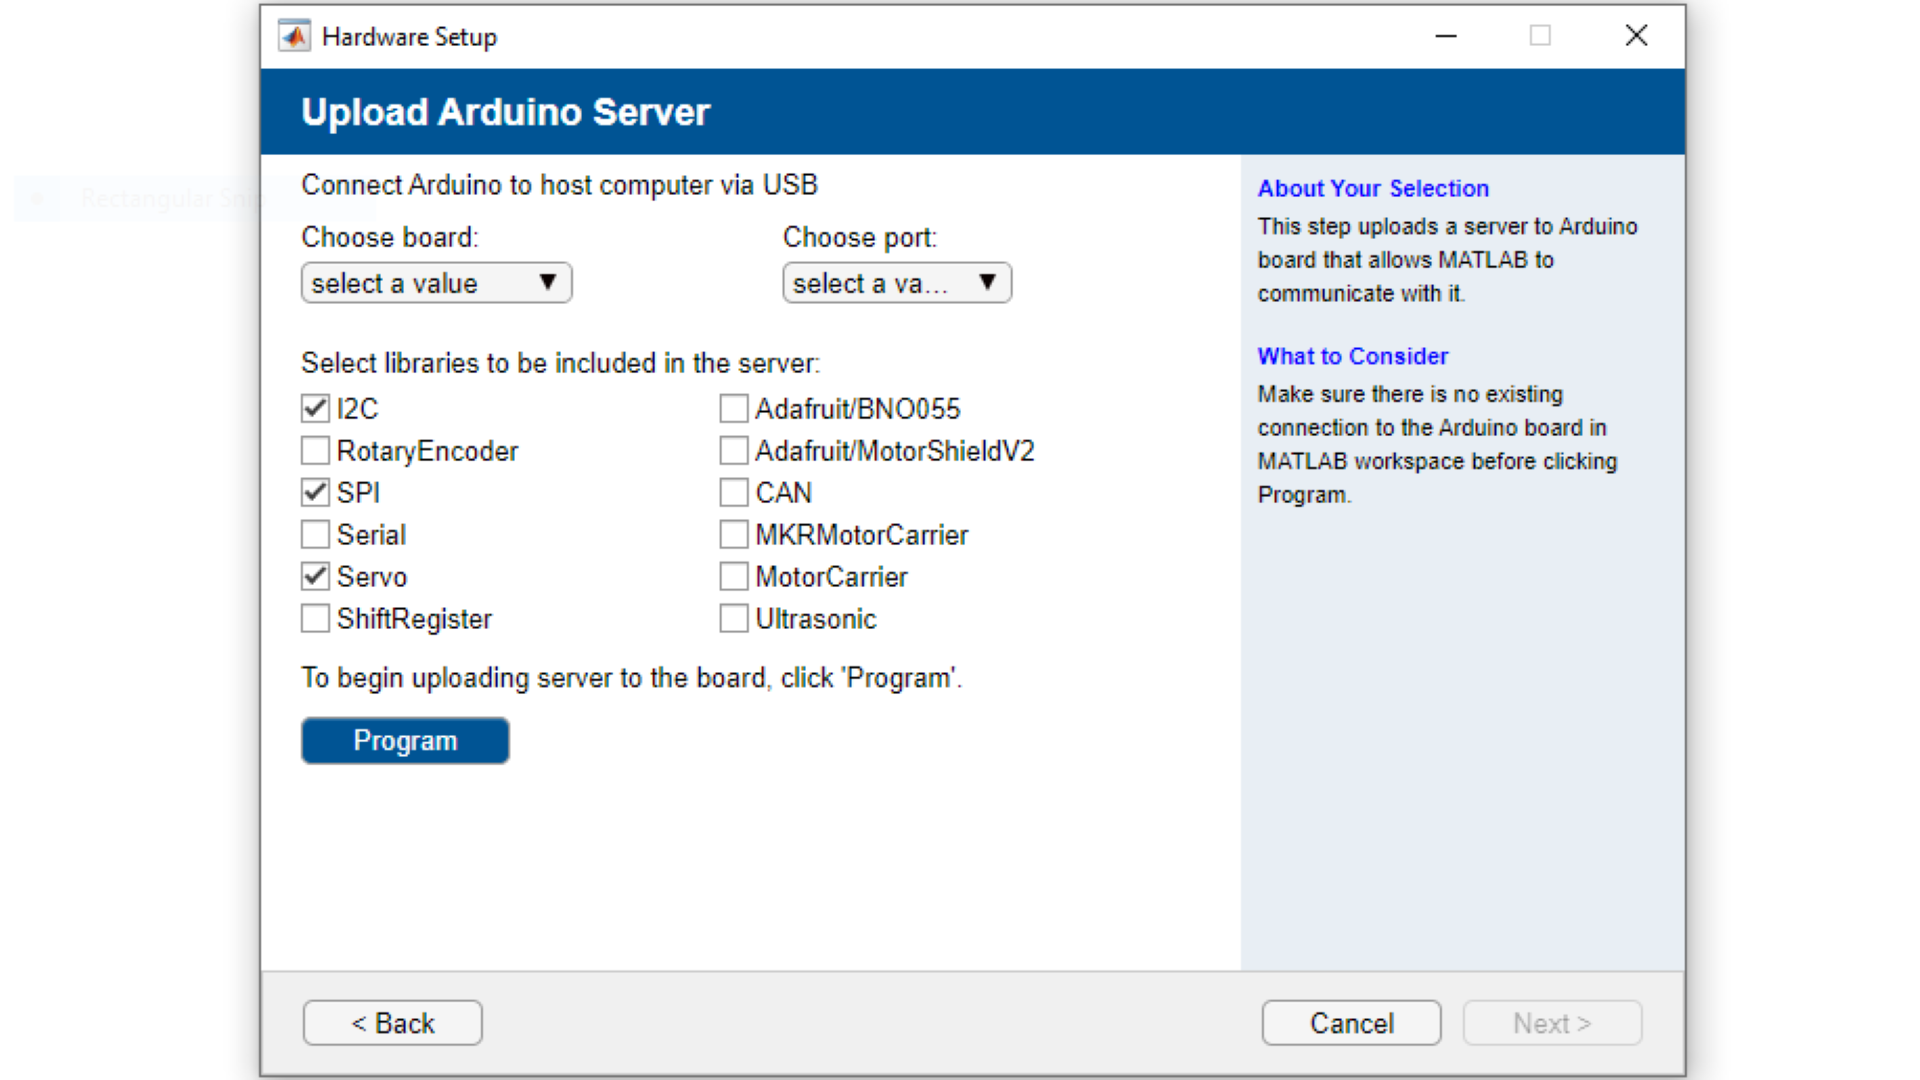Enable the Ultrasonic library checkbox
Screen dimensions: 1920x1080
733,618
